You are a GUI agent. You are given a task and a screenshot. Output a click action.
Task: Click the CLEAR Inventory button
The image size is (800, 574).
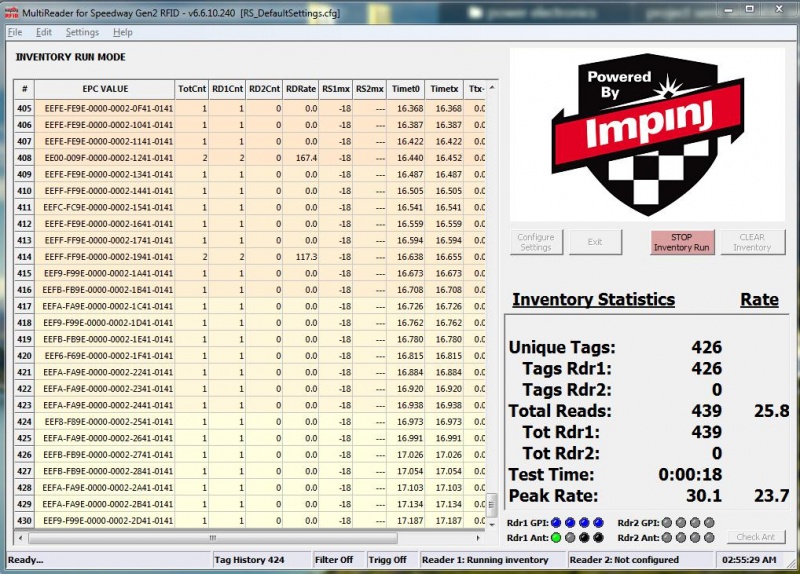point(752,242)
